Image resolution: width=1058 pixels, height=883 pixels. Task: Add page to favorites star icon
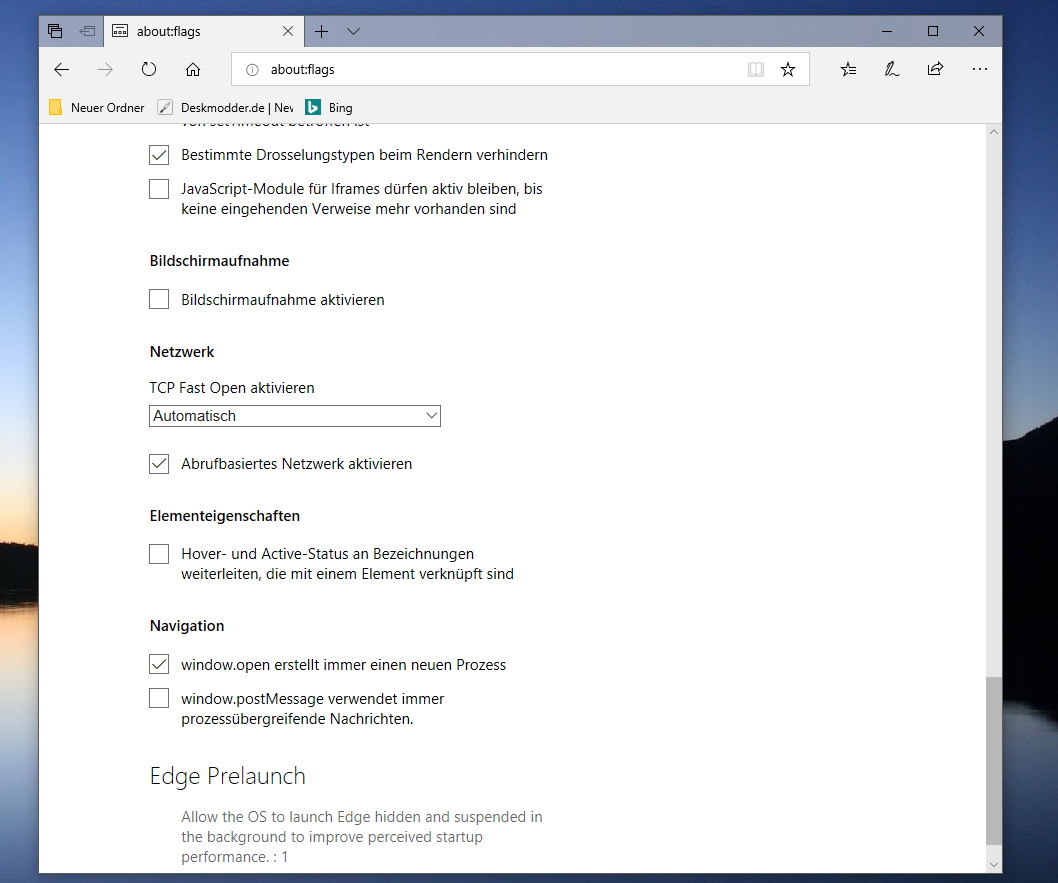click(x=787, y=69)
